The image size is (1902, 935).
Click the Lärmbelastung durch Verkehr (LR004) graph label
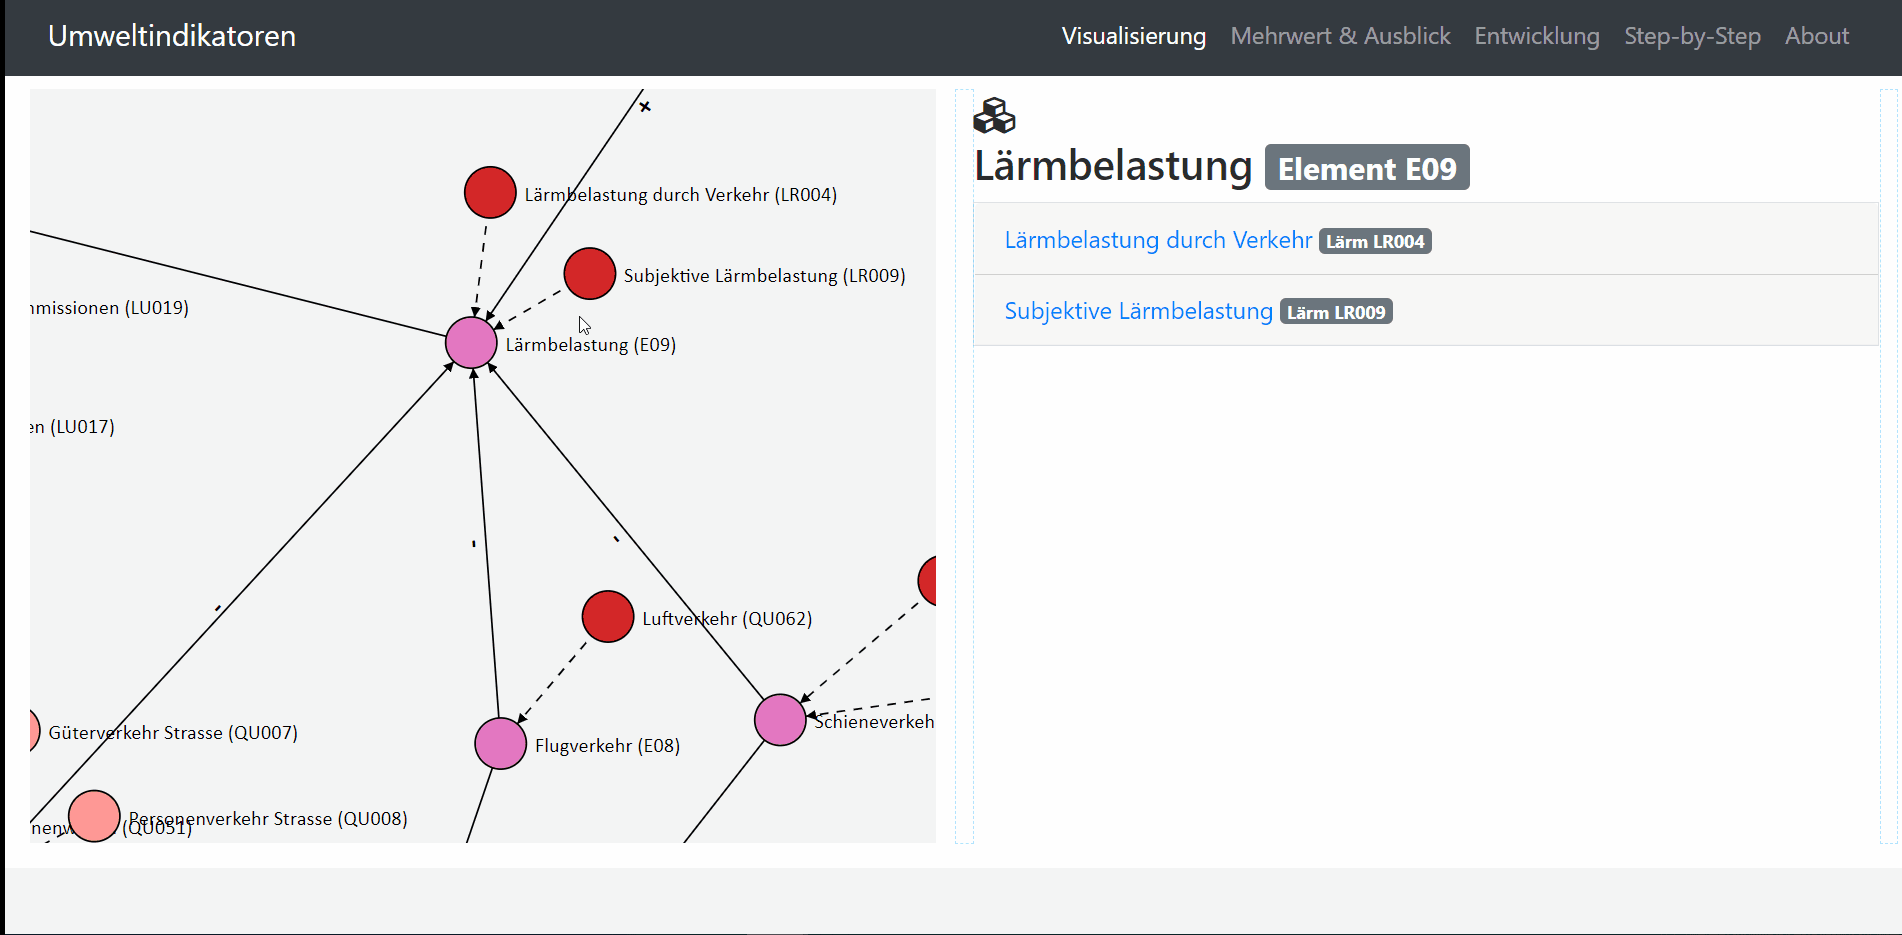(x=681, y=195)
